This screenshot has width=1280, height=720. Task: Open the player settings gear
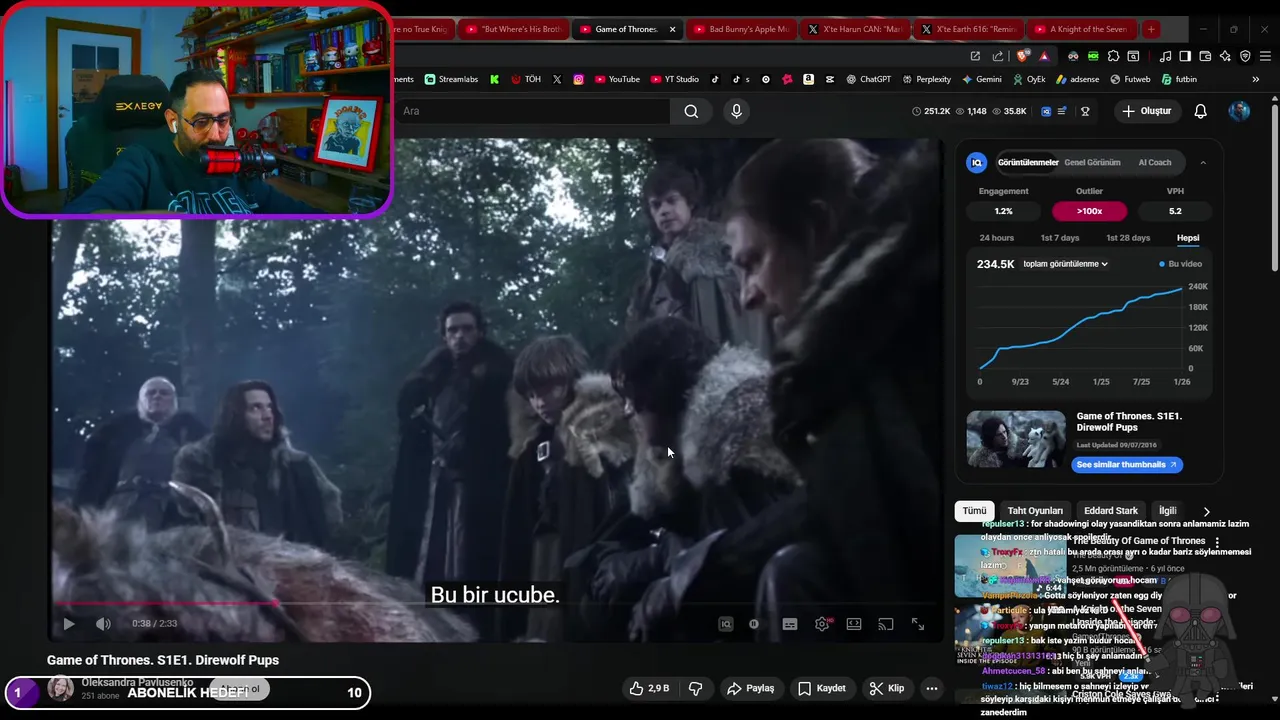tap(822, 624)
